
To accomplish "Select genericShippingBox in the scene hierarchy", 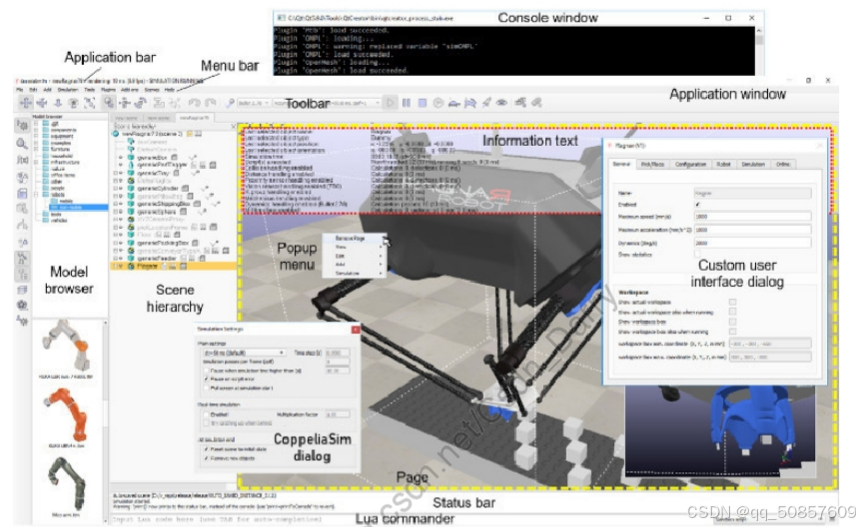I will (163, 203).
